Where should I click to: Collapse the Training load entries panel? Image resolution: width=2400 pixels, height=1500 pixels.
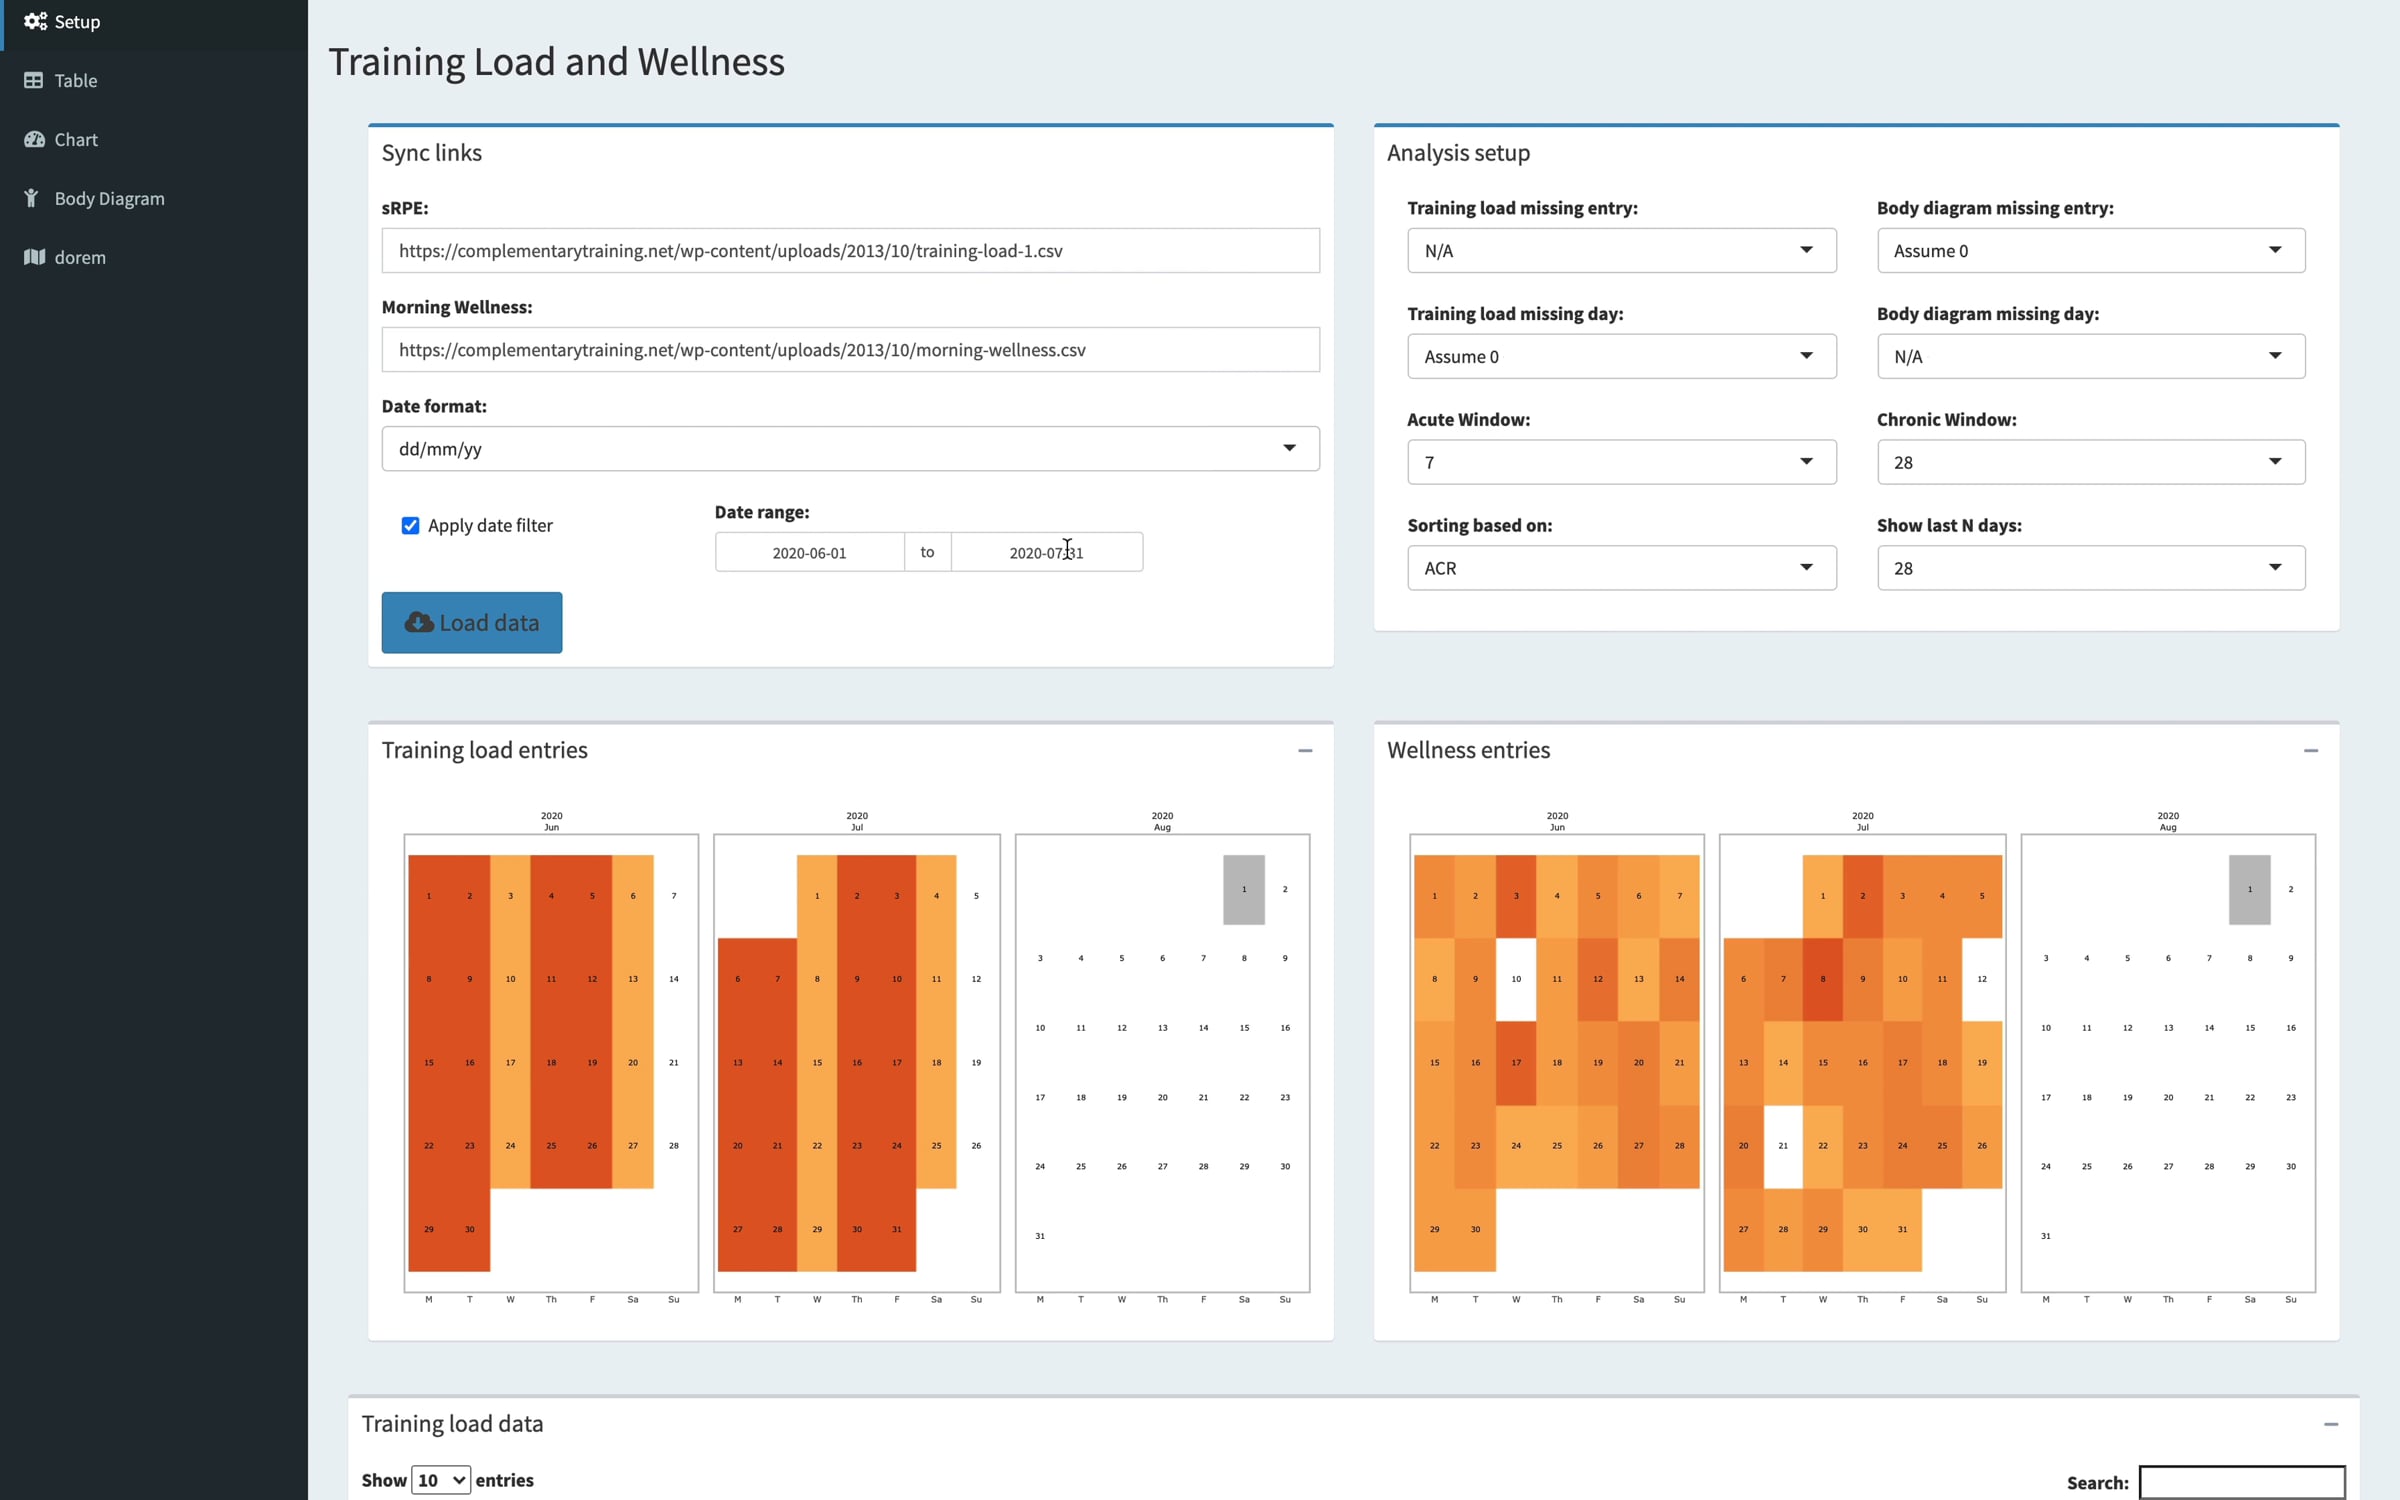[x=1305, y=750]
